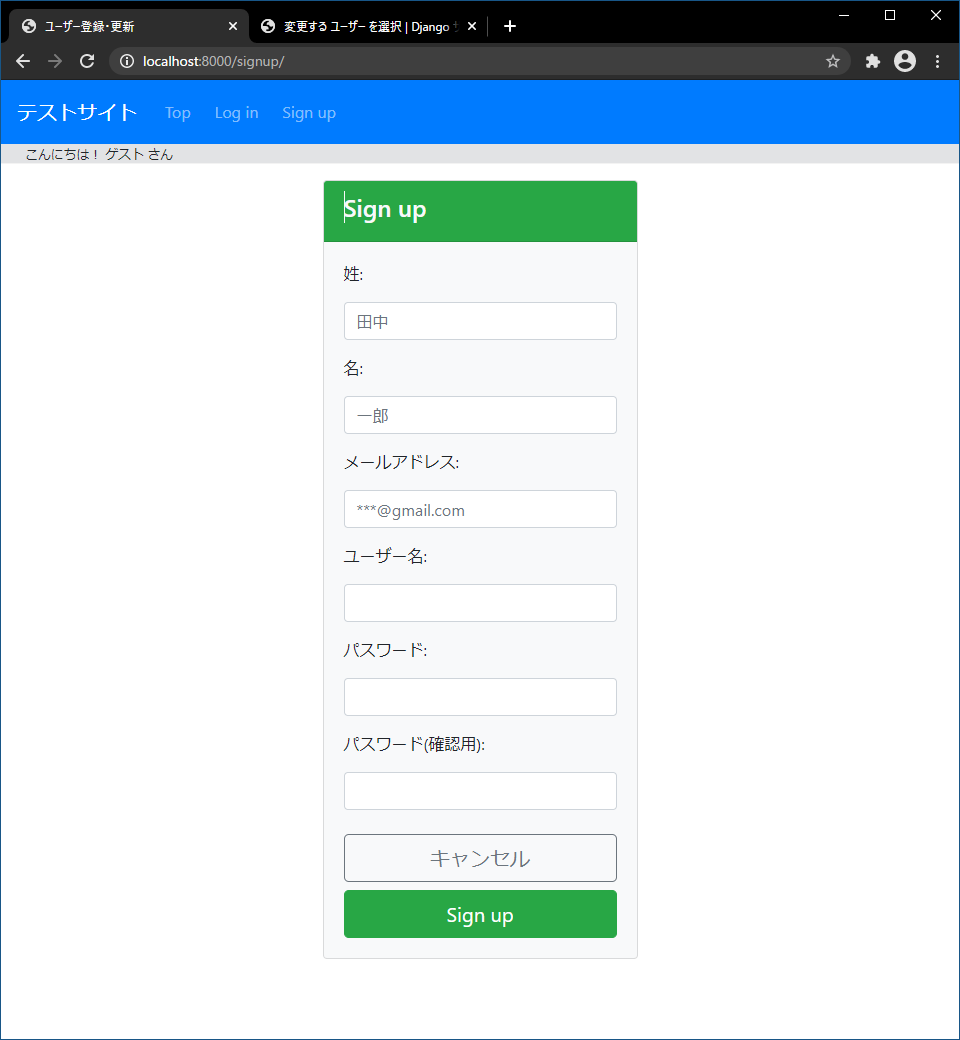Screen dimensions: 960x1040
Task: Close the Chrome window
Action: coord(935,15)
